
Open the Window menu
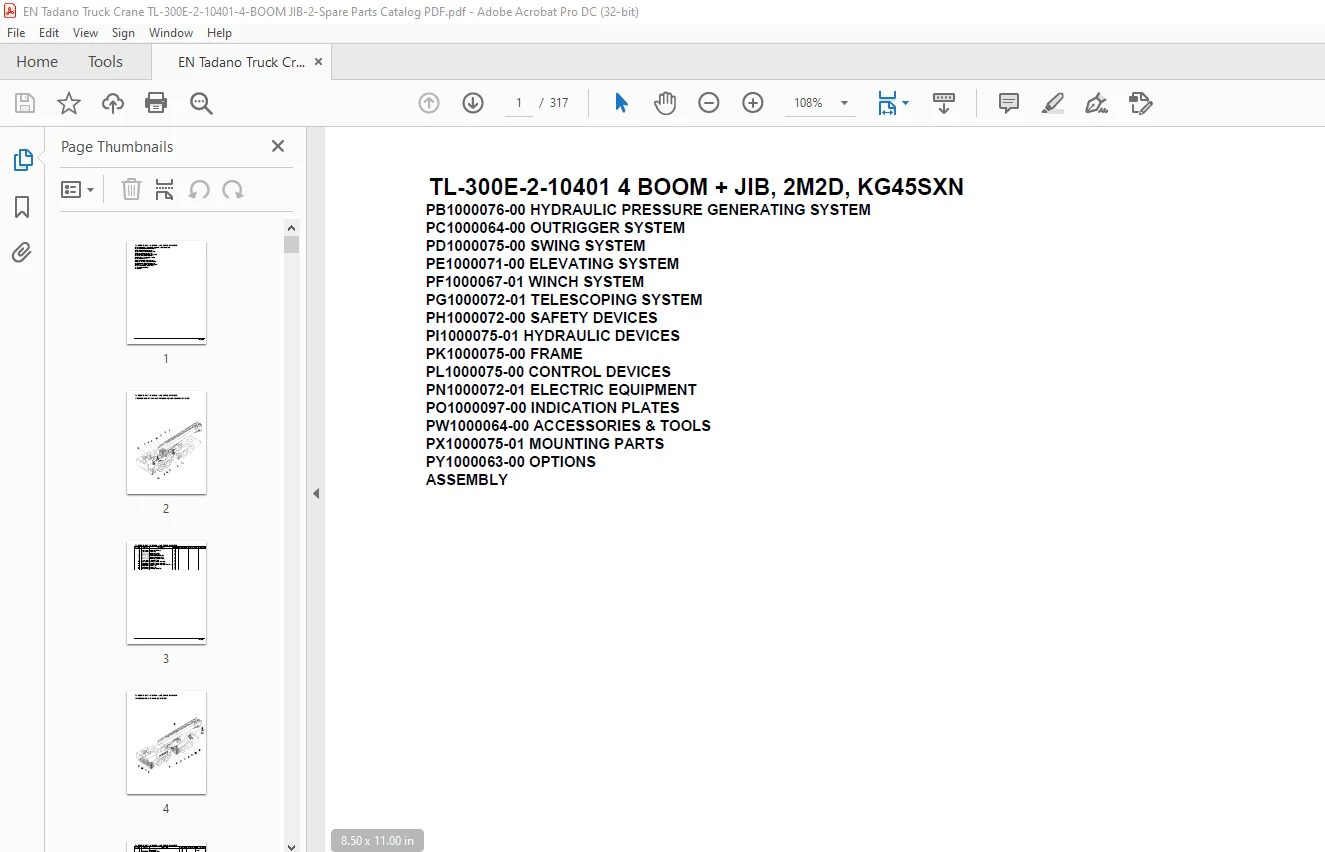171,33
